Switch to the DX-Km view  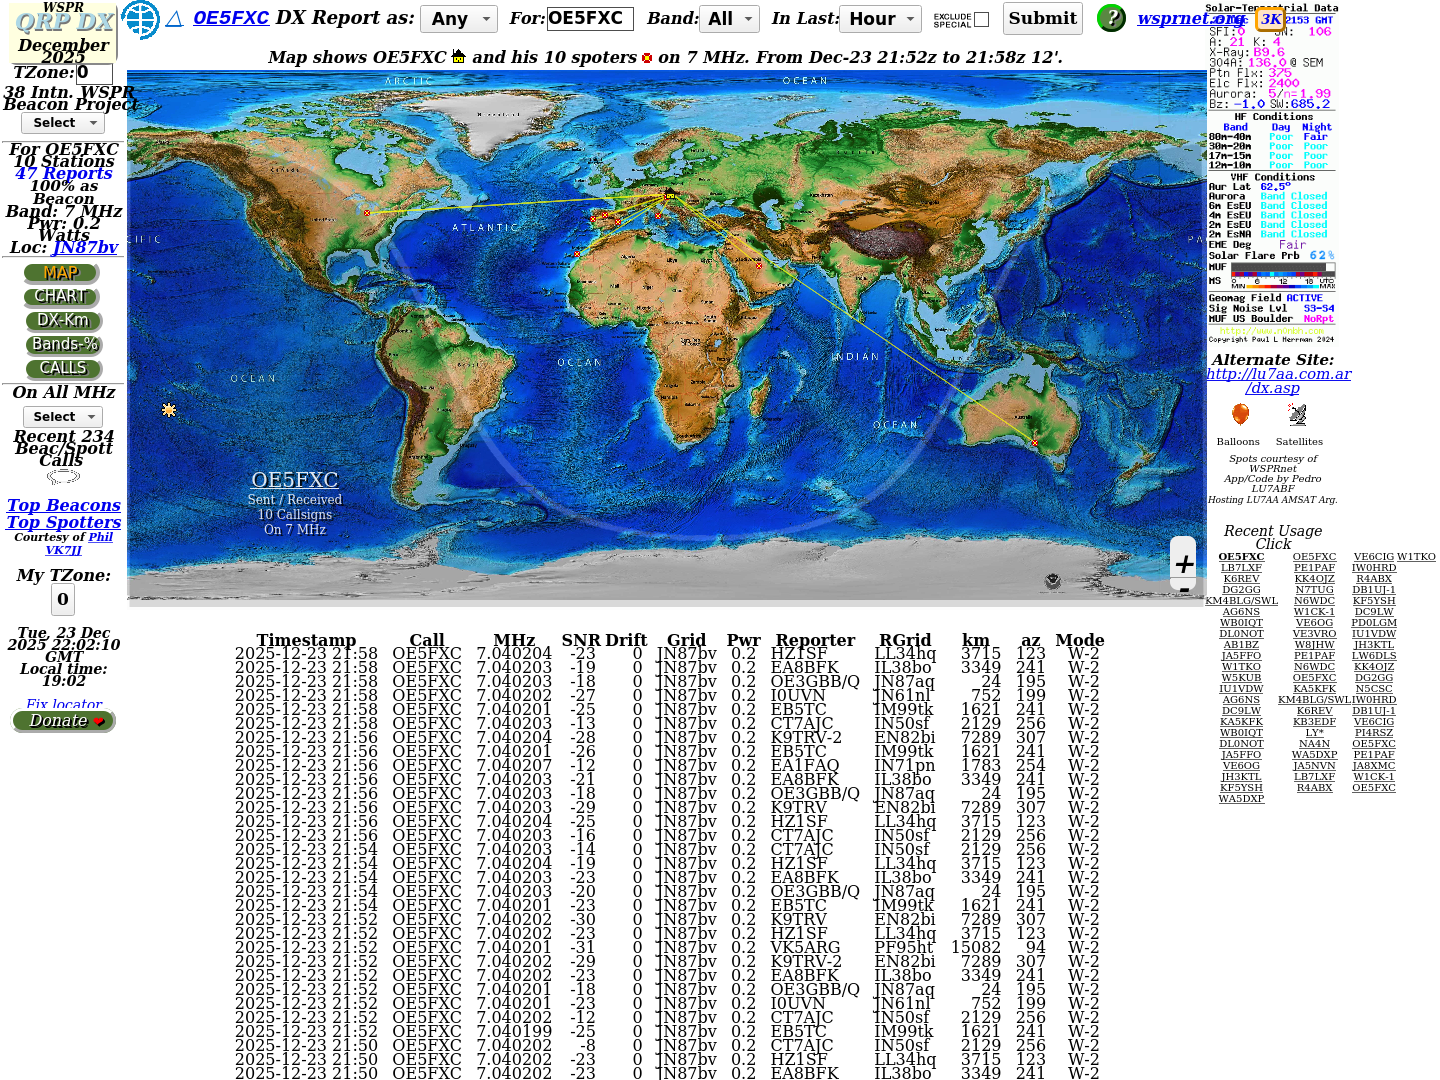click(63, 321)
